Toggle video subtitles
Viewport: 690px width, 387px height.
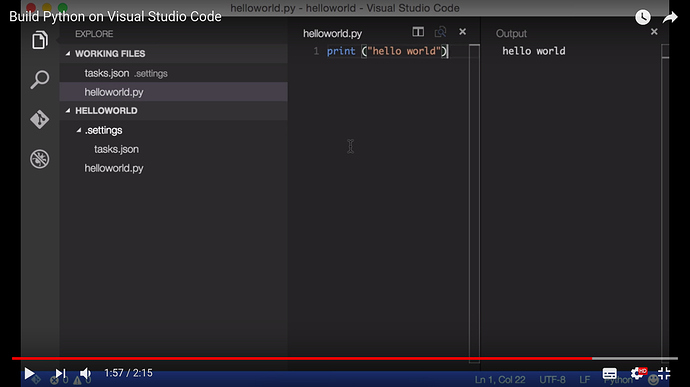609,373
